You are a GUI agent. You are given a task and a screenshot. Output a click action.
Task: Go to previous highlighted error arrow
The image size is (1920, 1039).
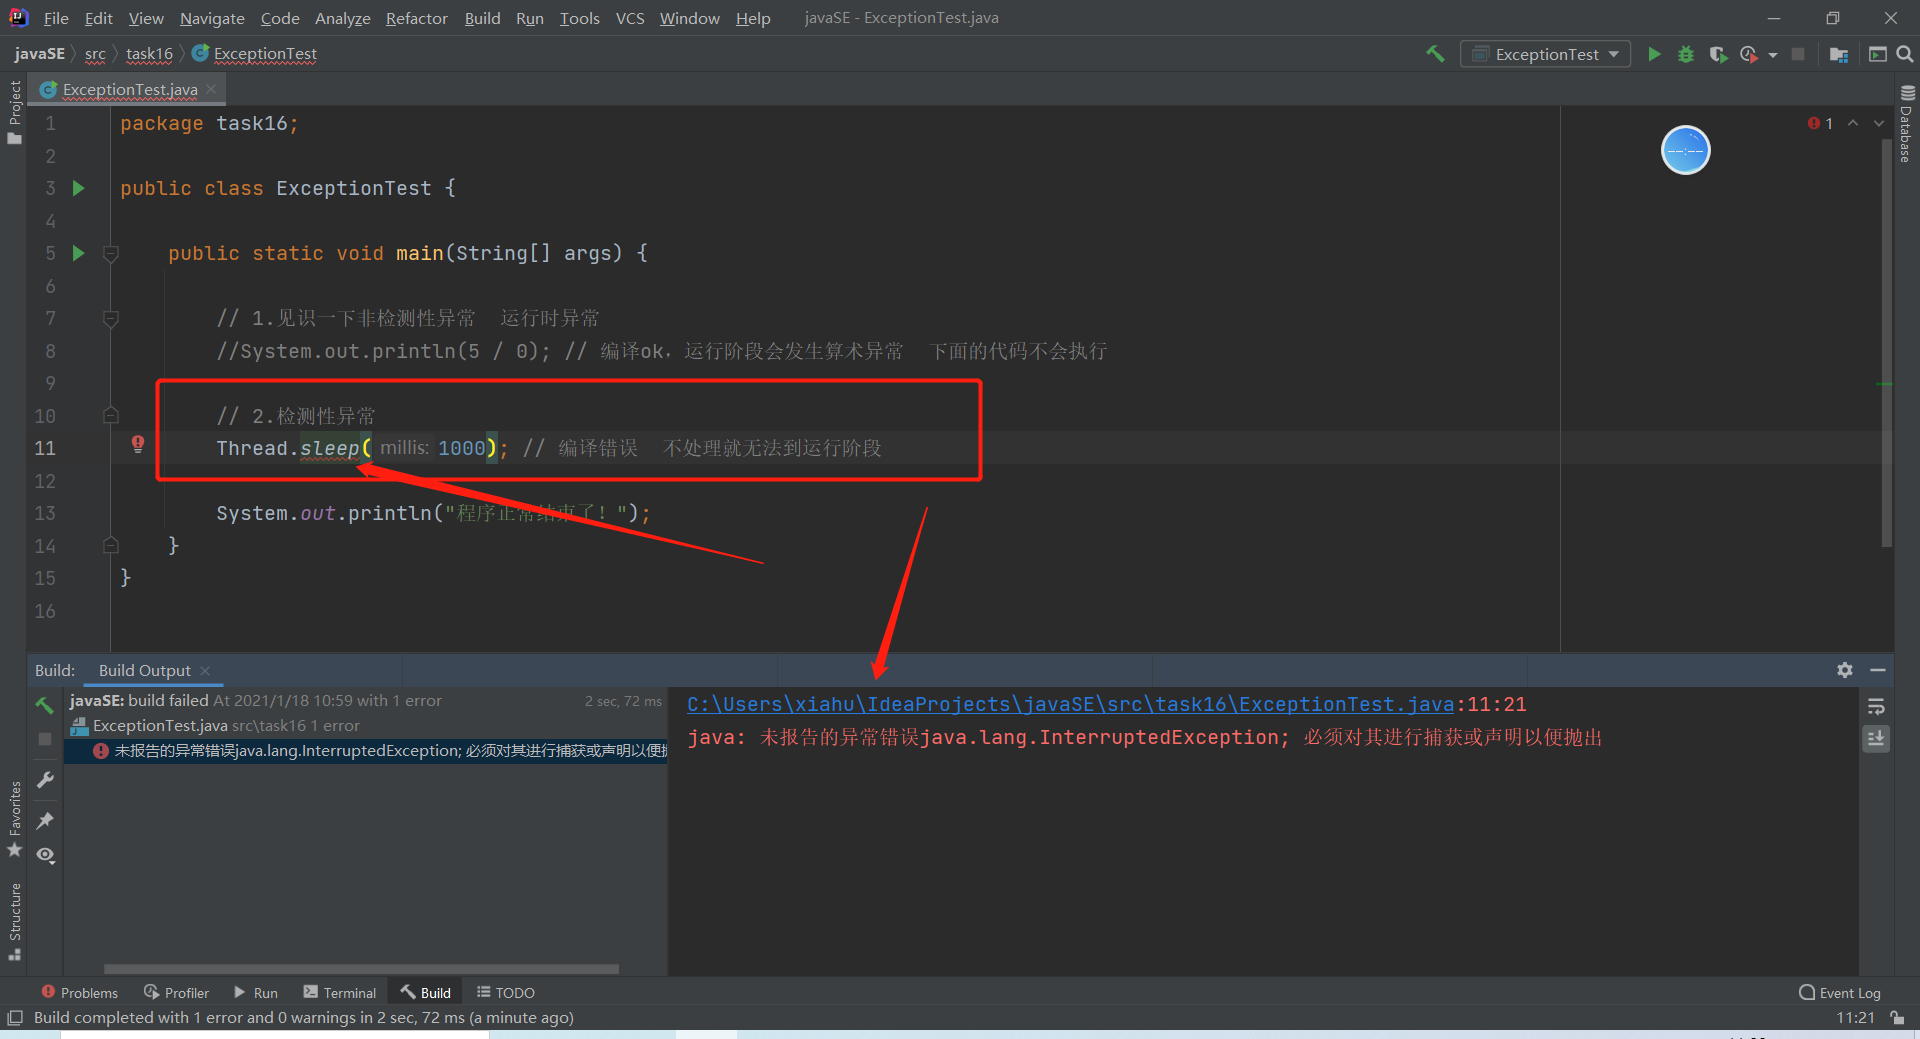coord(1853,123)
